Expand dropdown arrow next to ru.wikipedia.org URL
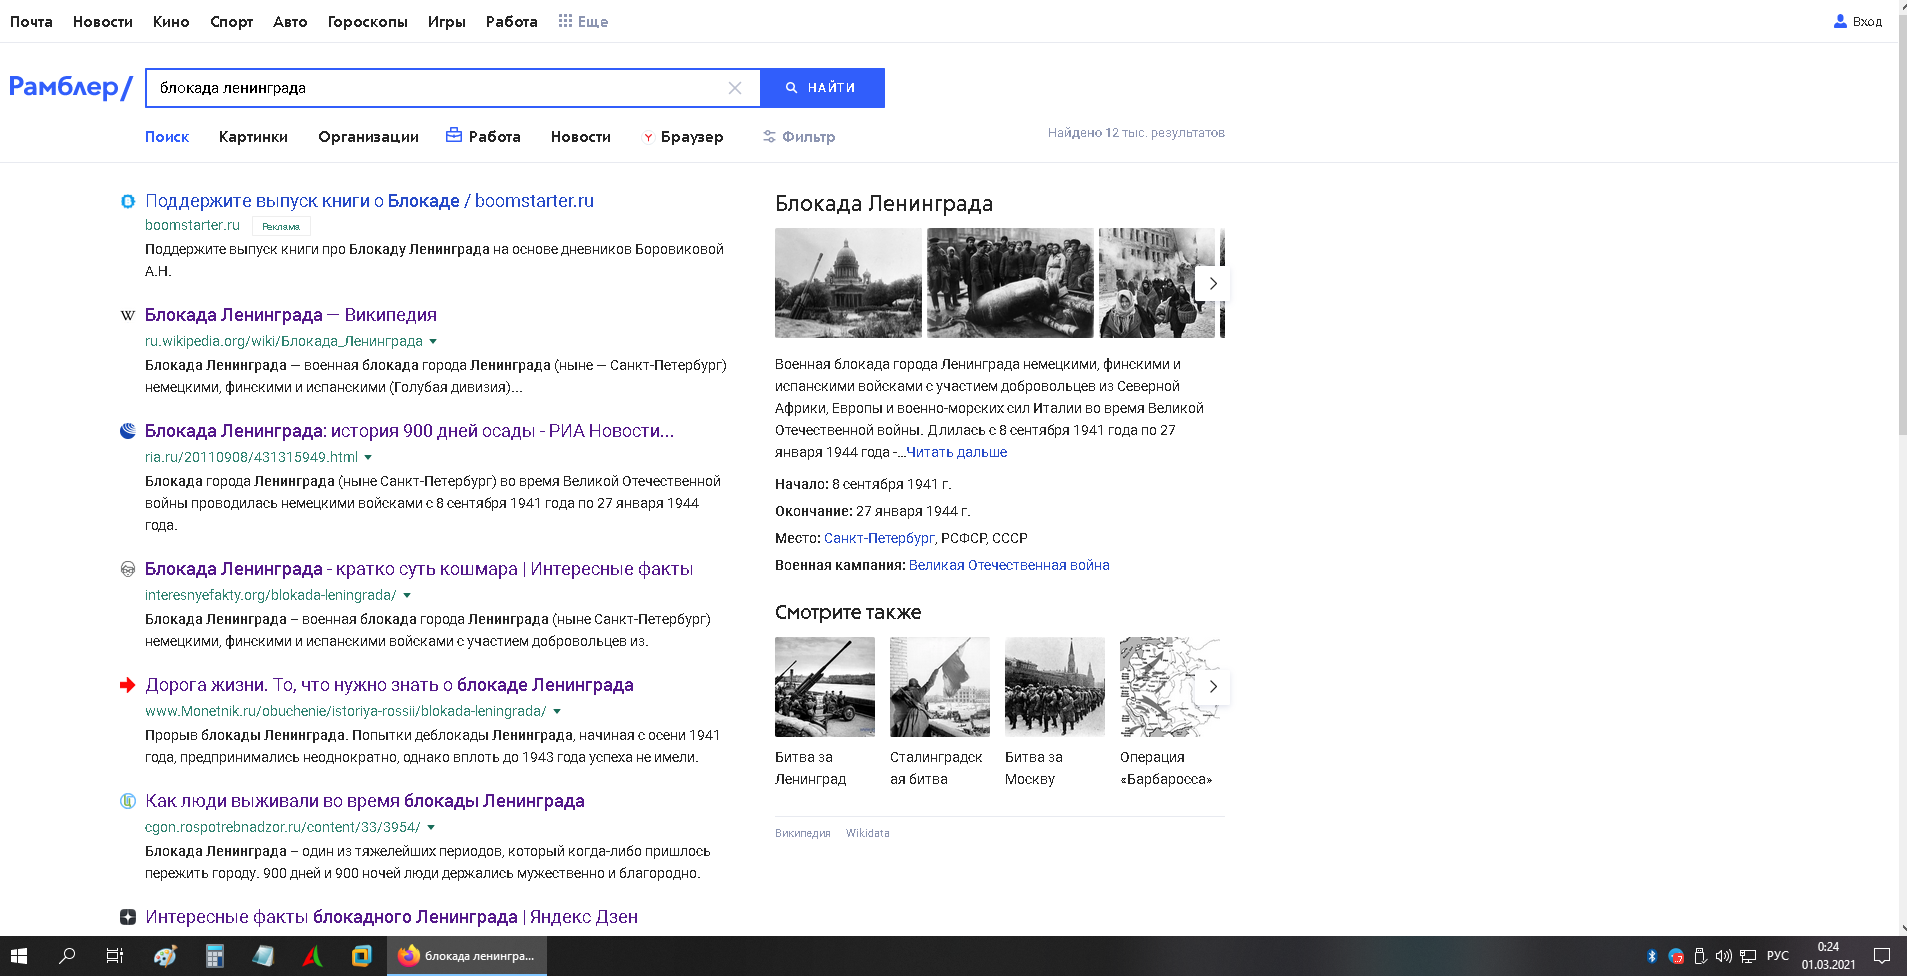This screenshot has width=1907, height=976. [x=433, y=342]
